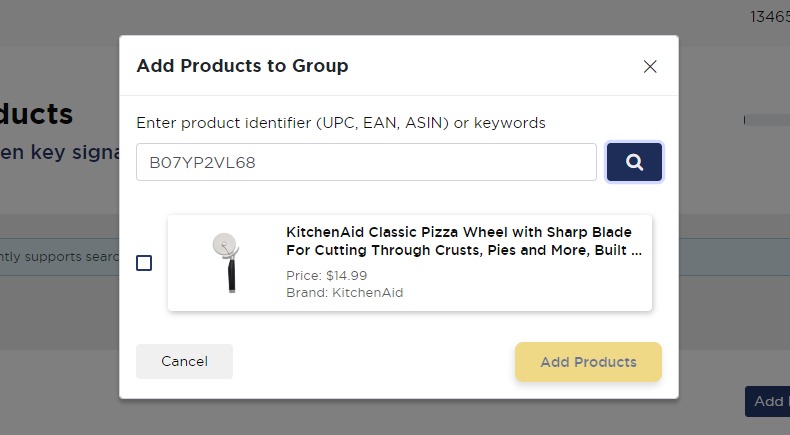The height and width of the screenshot is (435, 790).
Task: Click the truncated ellipsis at product title end
Action: (x=636, y=250)
